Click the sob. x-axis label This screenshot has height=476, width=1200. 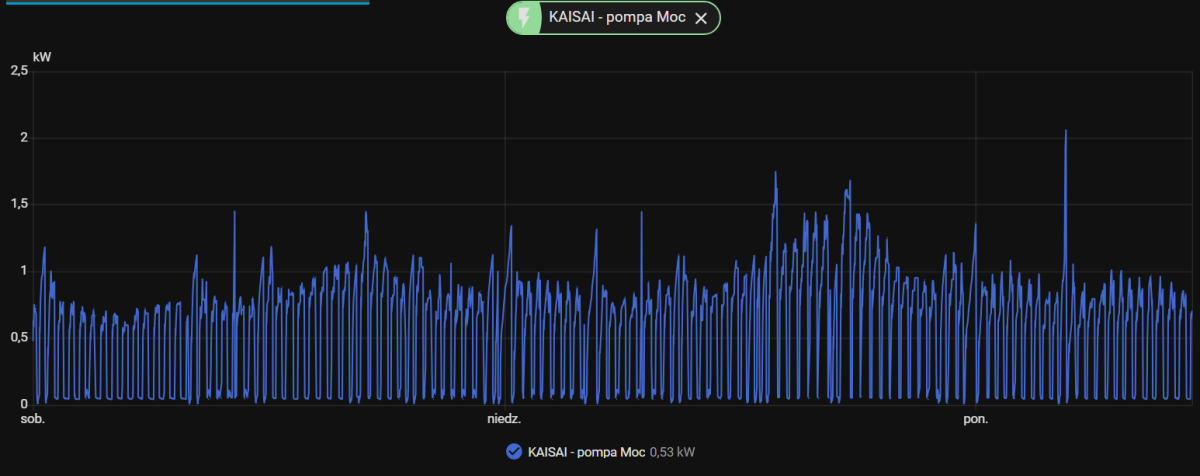tap(33, 419)
